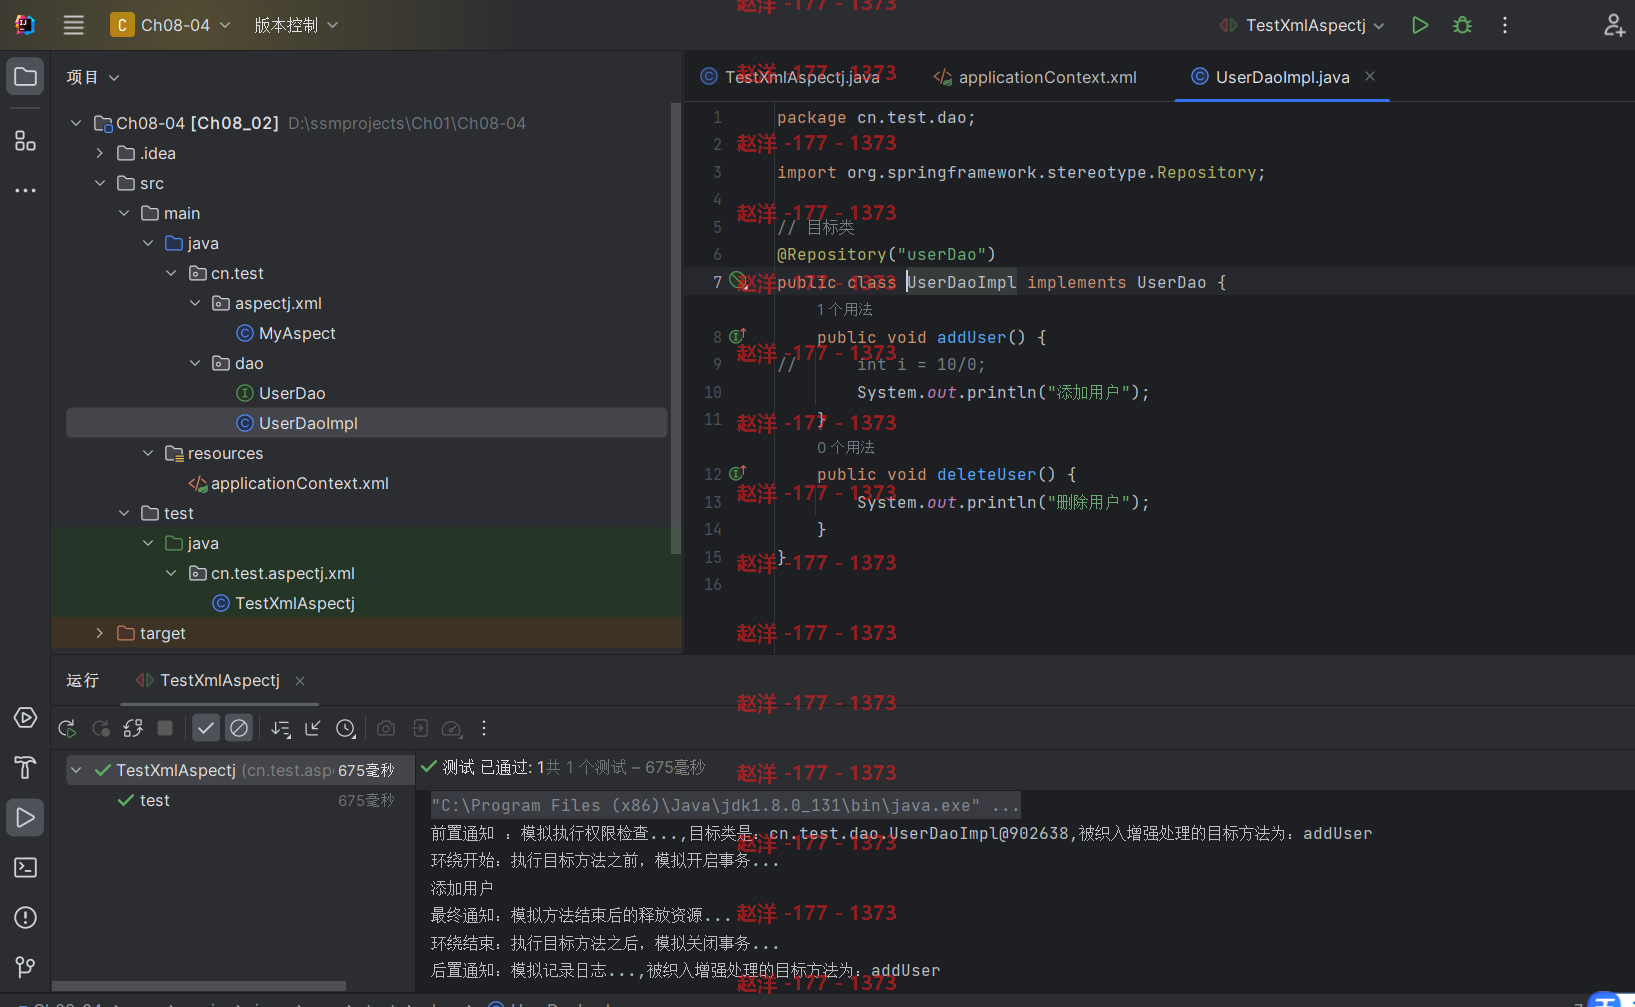Toggle auto-rerun tests icon
1635x1007 pixels.
tap(133, 728)
